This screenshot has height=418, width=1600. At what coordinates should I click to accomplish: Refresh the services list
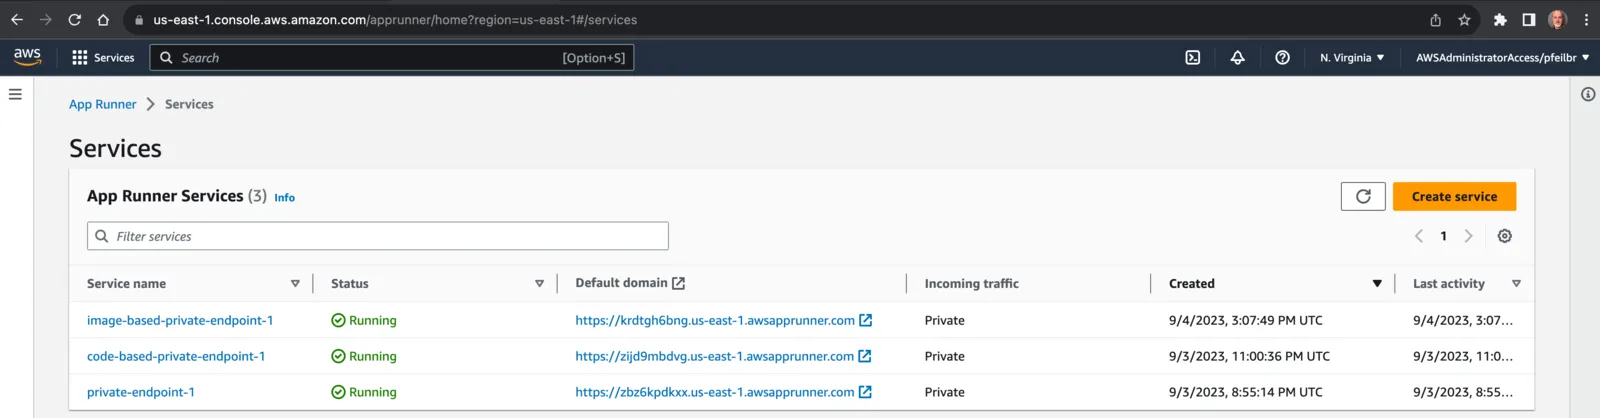pyautogui.click(x=1363, y=196)
